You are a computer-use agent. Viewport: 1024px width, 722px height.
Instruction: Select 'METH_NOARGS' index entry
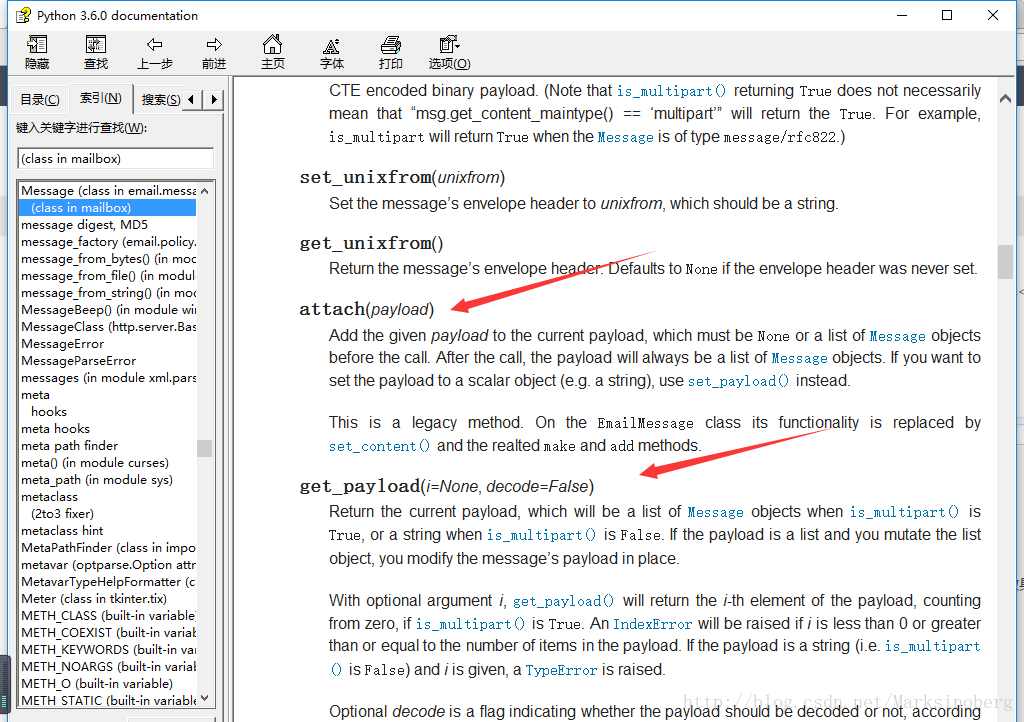pyautogui.click(x=108, y=666)
